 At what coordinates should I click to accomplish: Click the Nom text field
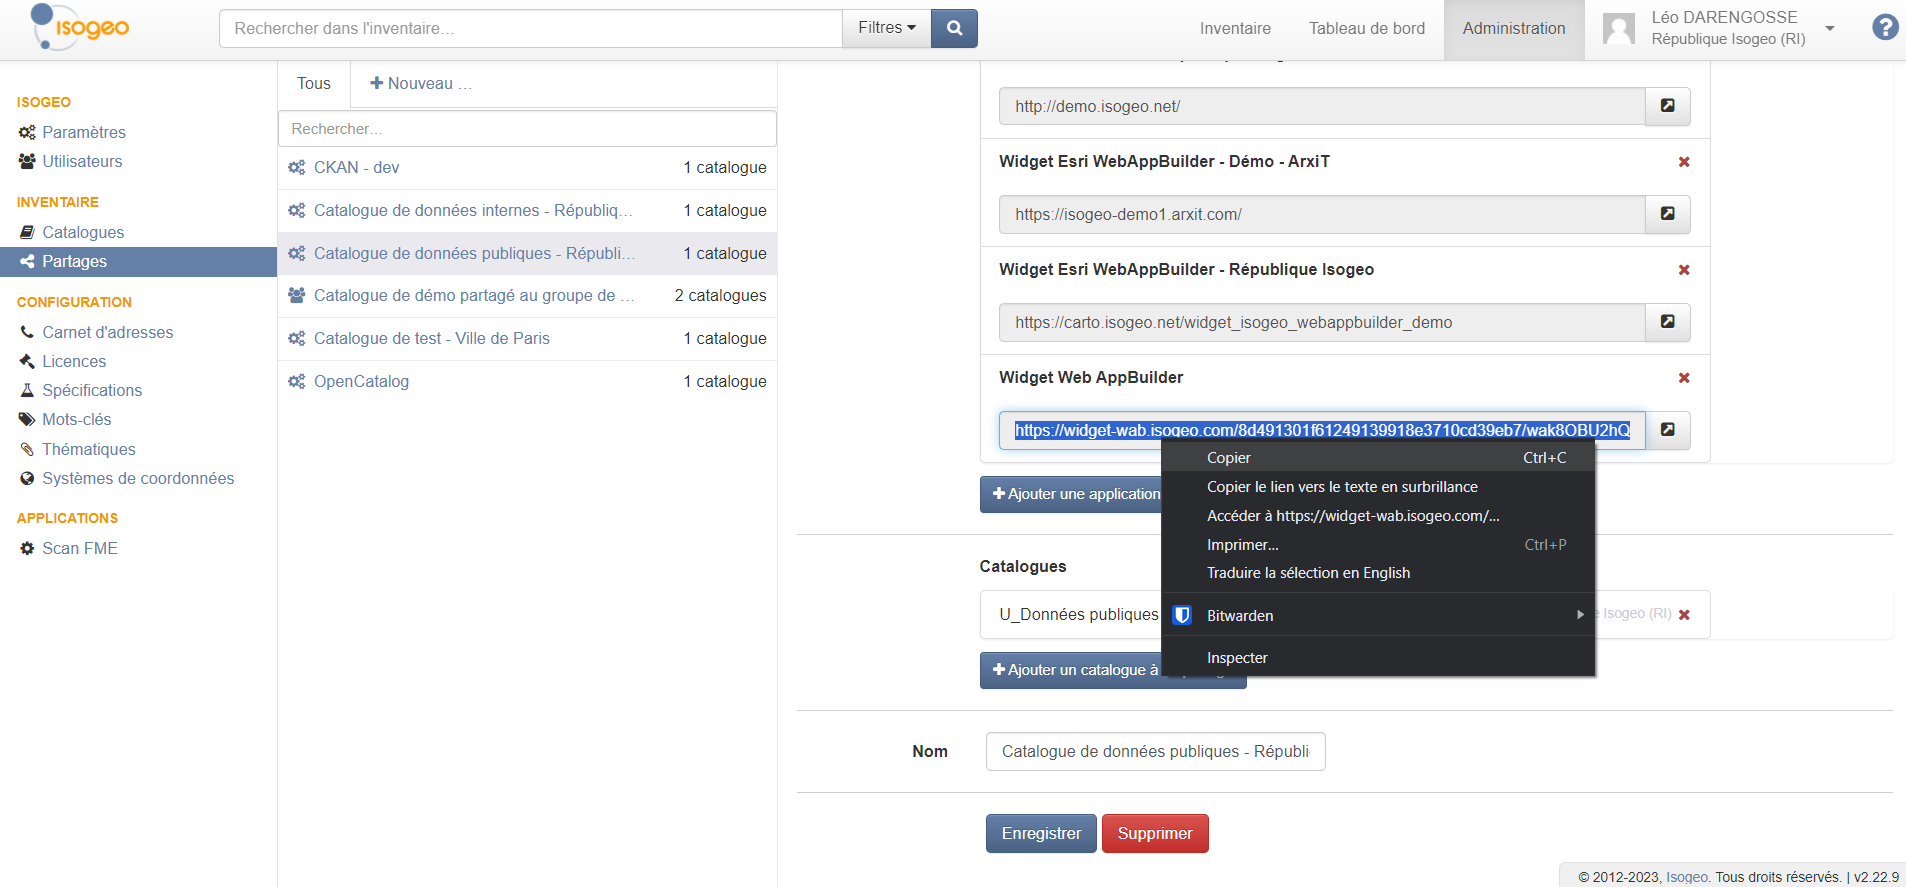click(x=1155, y=751)
